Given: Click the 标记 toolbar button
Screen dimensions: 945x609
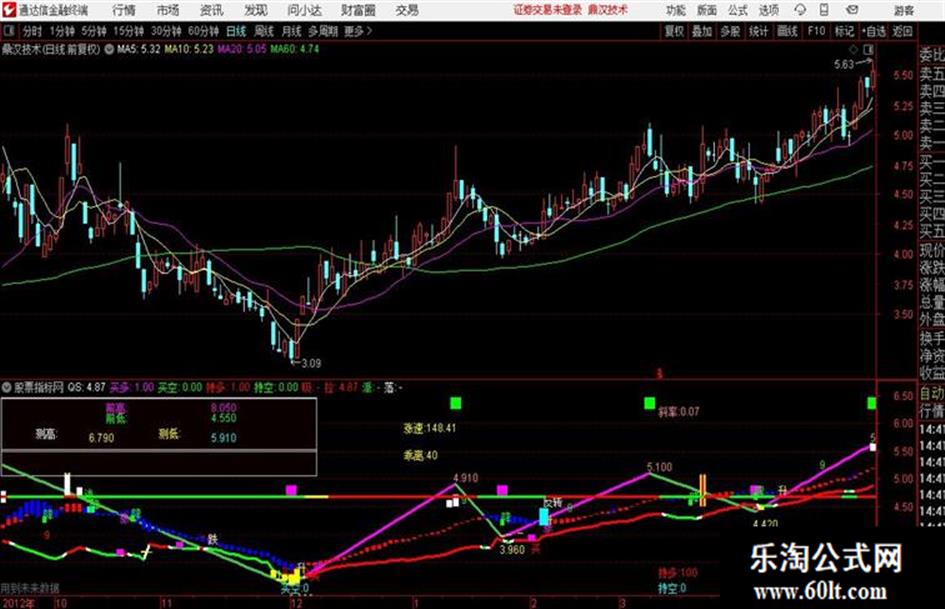Looking at the screenshot, I should click(x=844, y=31).
